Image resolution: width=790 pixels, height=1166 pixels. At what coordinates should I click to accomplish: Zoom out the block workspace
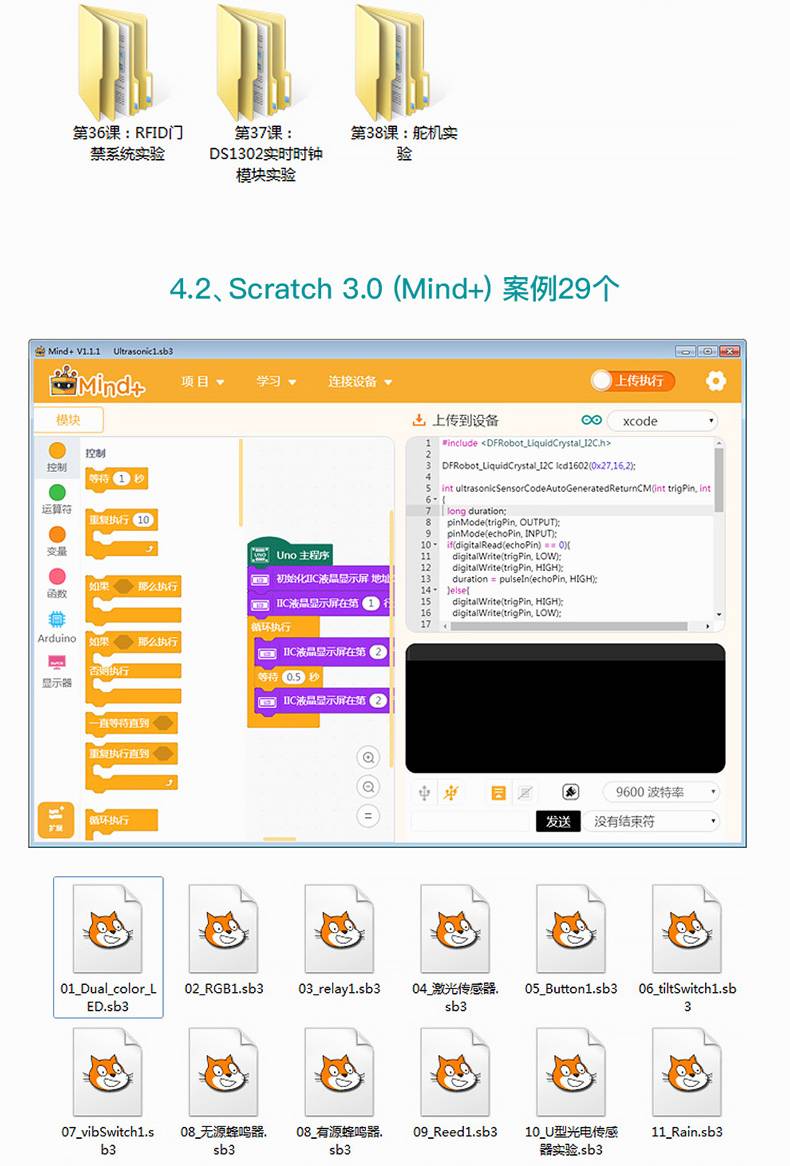click(x=368, y=787)
